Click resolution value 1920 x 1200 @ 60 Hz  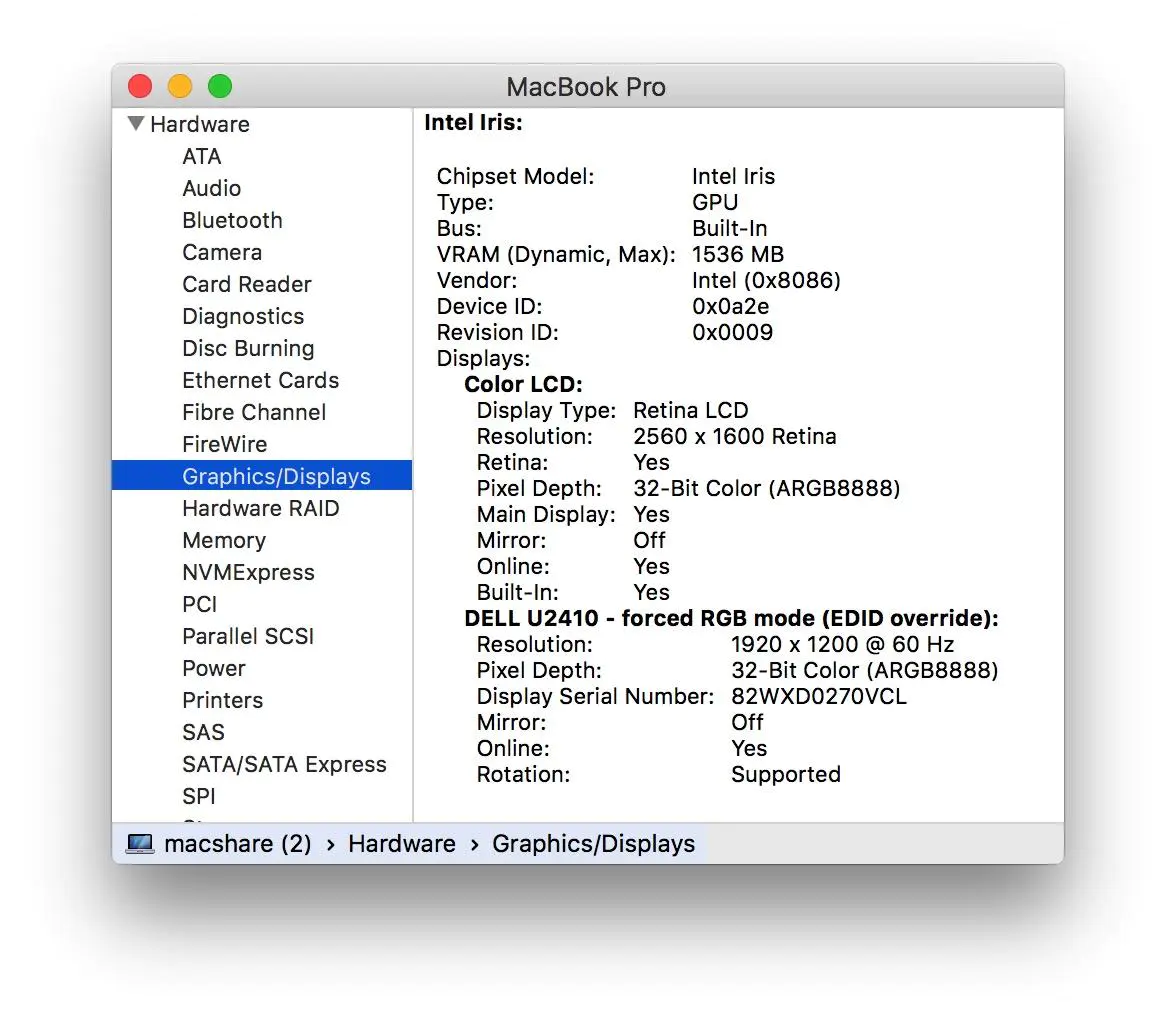(842, 644)
